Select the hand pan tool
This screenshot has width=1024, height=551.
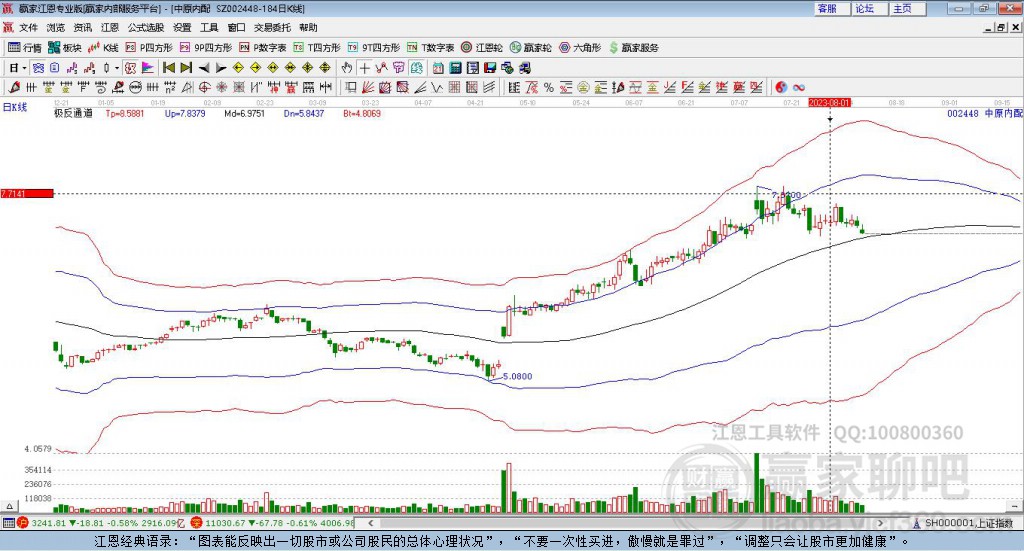coord(347,68)
